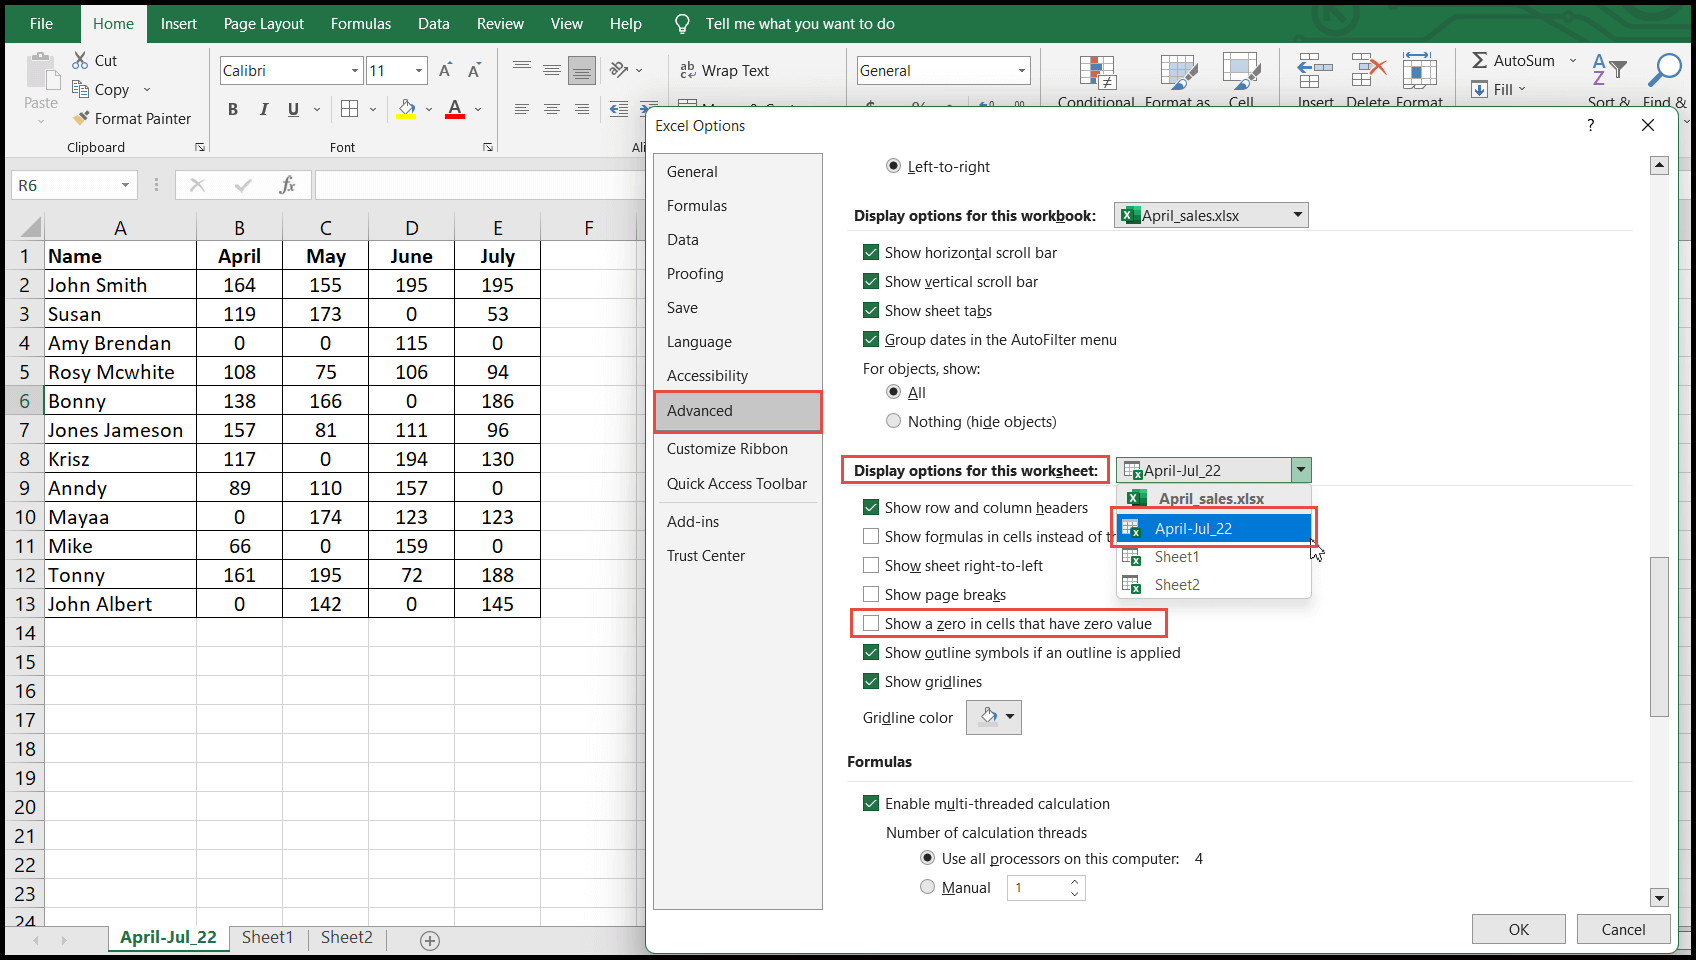The image size is (1696, 960).
Task: Open the Insert ribbon tab
Action: [x=179, y=24]
